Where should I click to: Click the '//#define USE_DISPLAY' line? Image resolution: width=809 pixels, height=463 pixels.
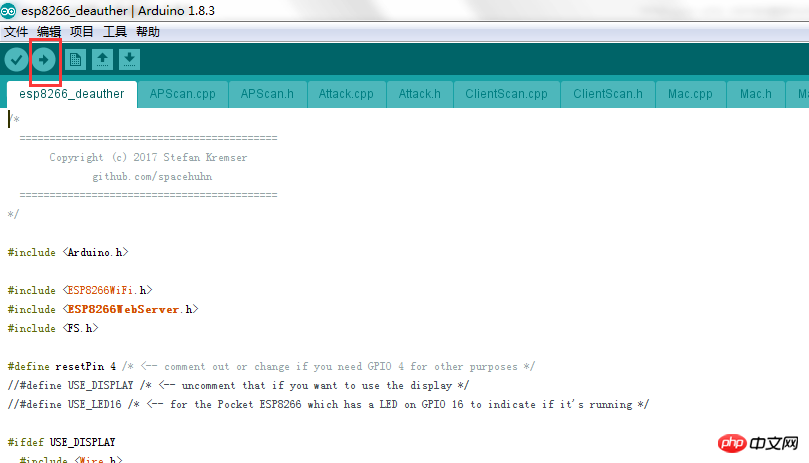coord(238,386)
